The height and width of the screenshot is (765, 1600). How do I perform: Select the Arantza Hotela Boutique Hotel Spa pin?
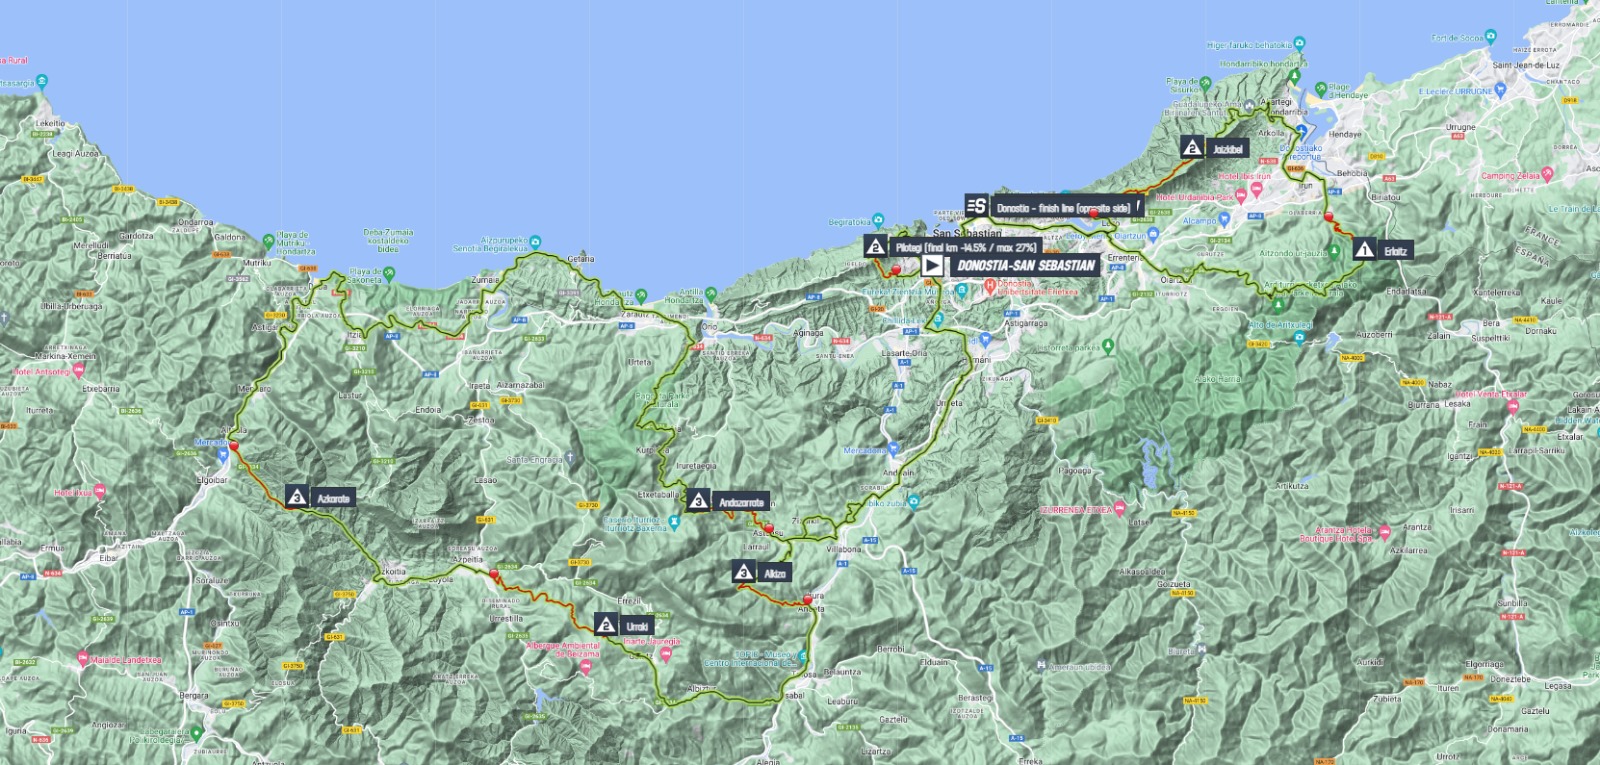click(x=1385, y=533)
